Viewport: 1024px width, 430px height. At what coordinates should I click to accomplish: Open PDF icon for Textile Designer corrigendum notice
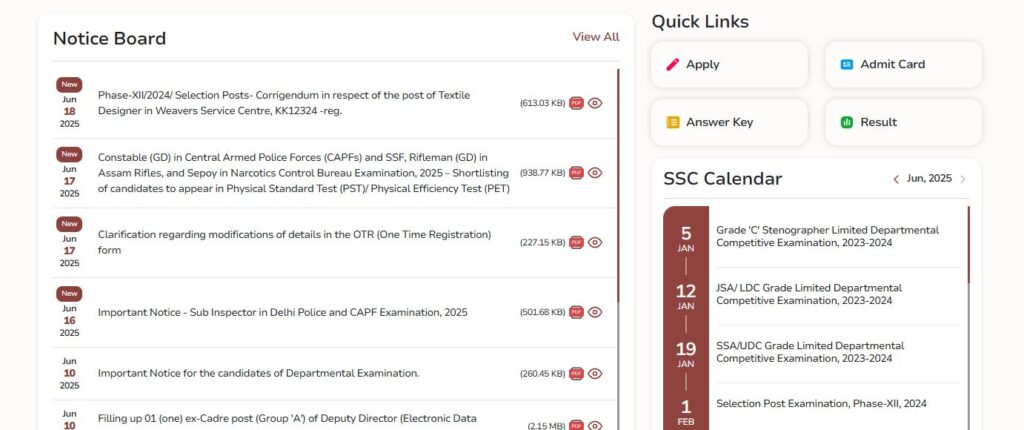pyautogui.click(x=576, y=103)
